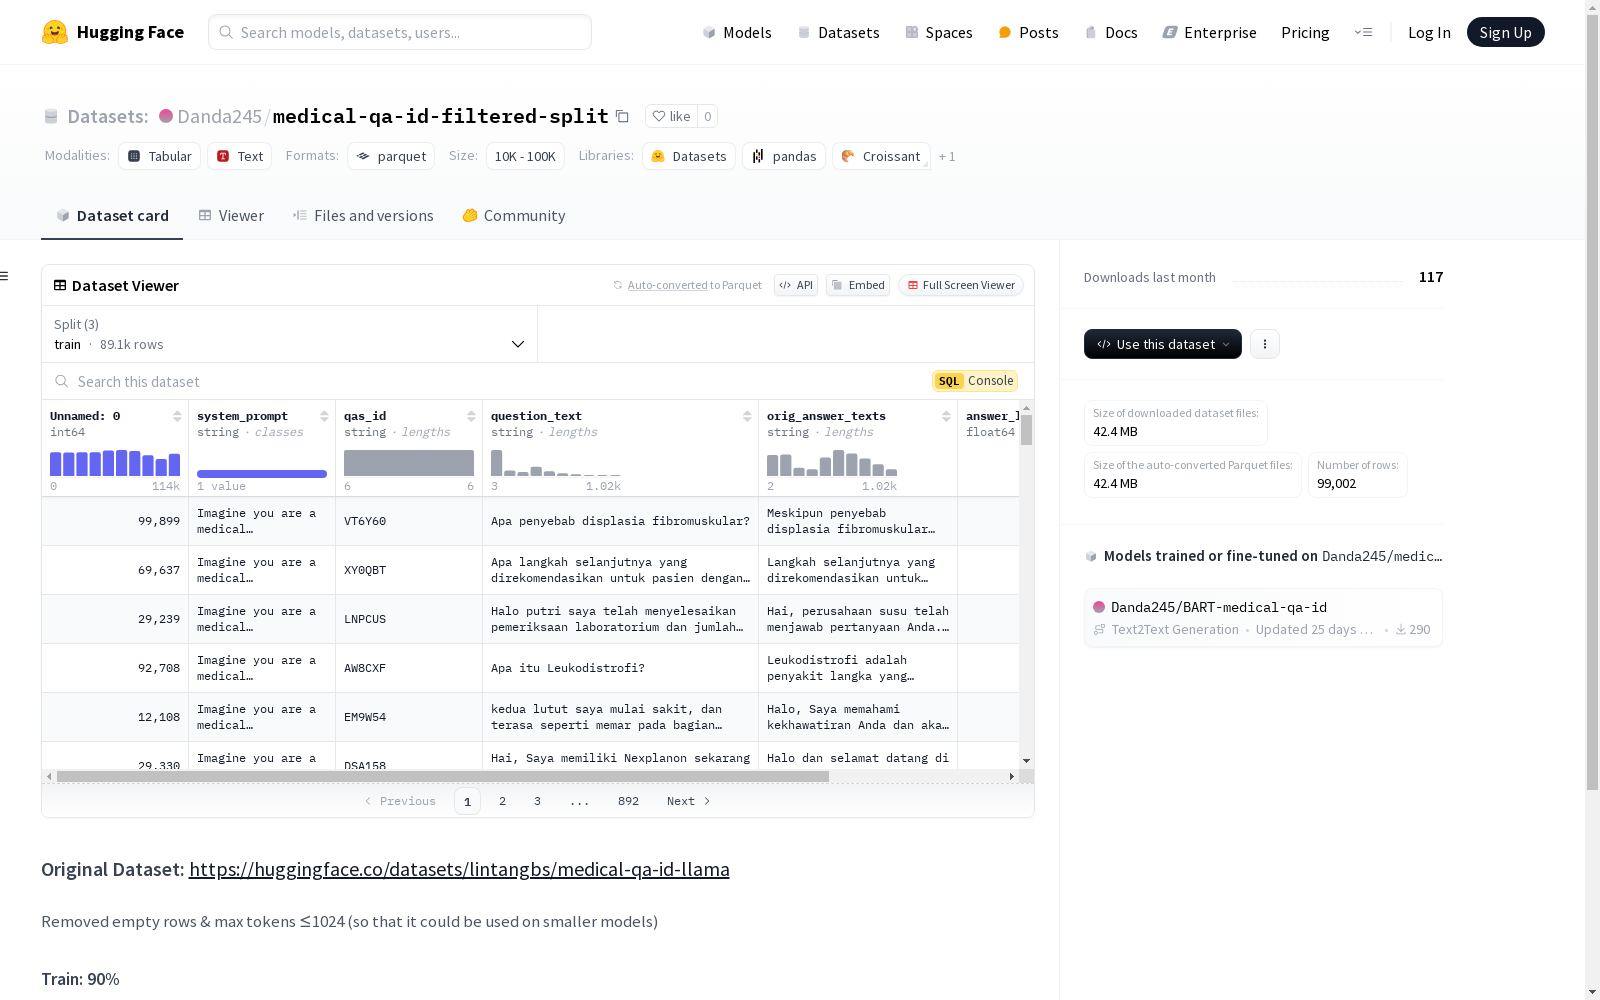Open the table of contents sidebar icon
This screenshot has width=1600, height=1000.
[5, 276]
